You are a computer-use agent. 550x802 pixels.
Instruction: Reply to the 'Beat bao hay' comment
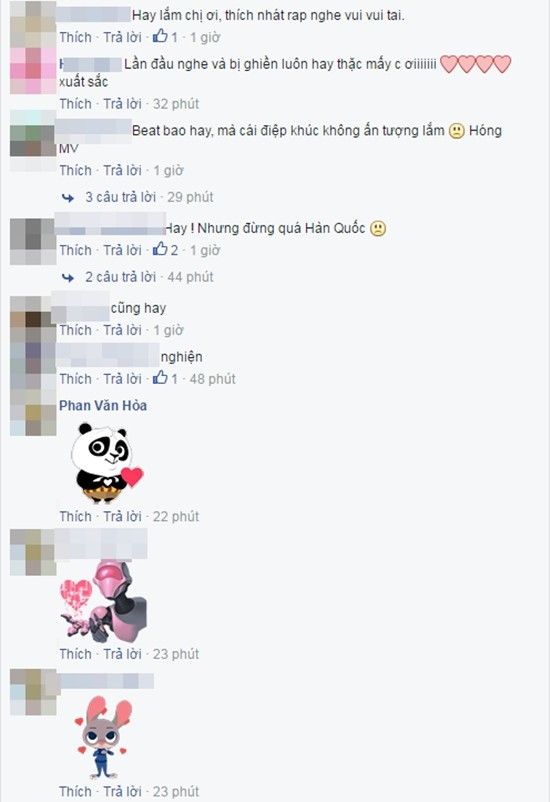point(122,170)
